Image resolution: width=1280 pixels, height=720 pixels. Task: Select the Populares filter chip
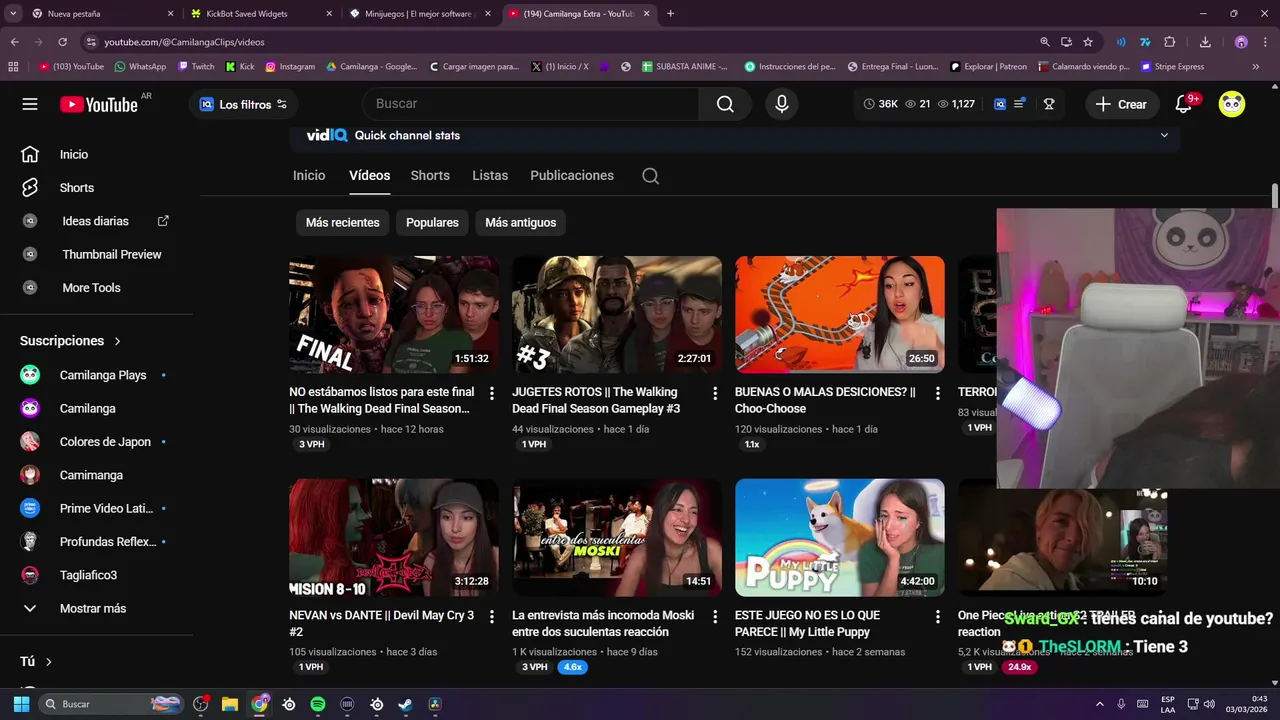[x=432, y=223]
